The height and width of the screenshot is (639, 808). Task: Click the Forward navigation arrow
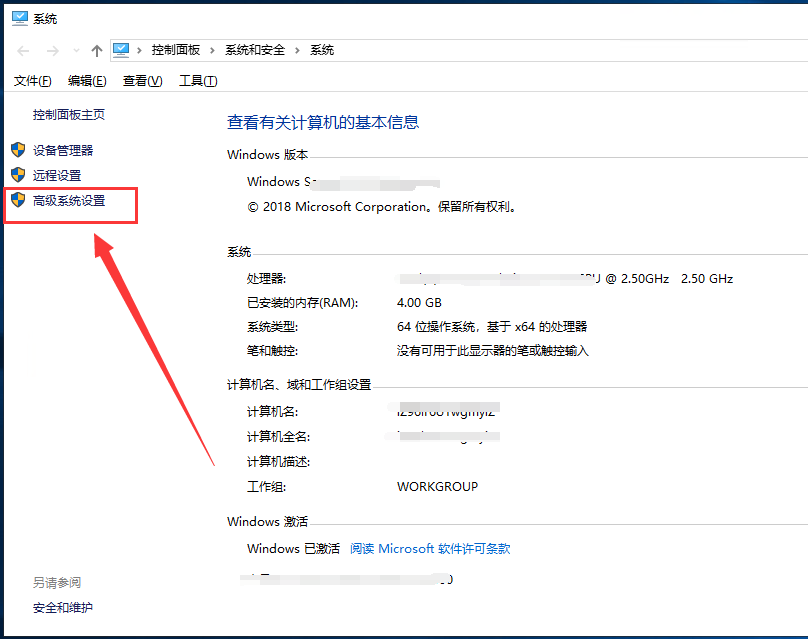52,51
